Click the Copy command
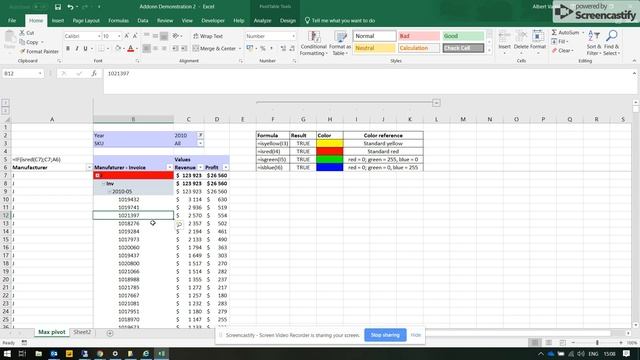640x360 pixels. click(29, 42)
